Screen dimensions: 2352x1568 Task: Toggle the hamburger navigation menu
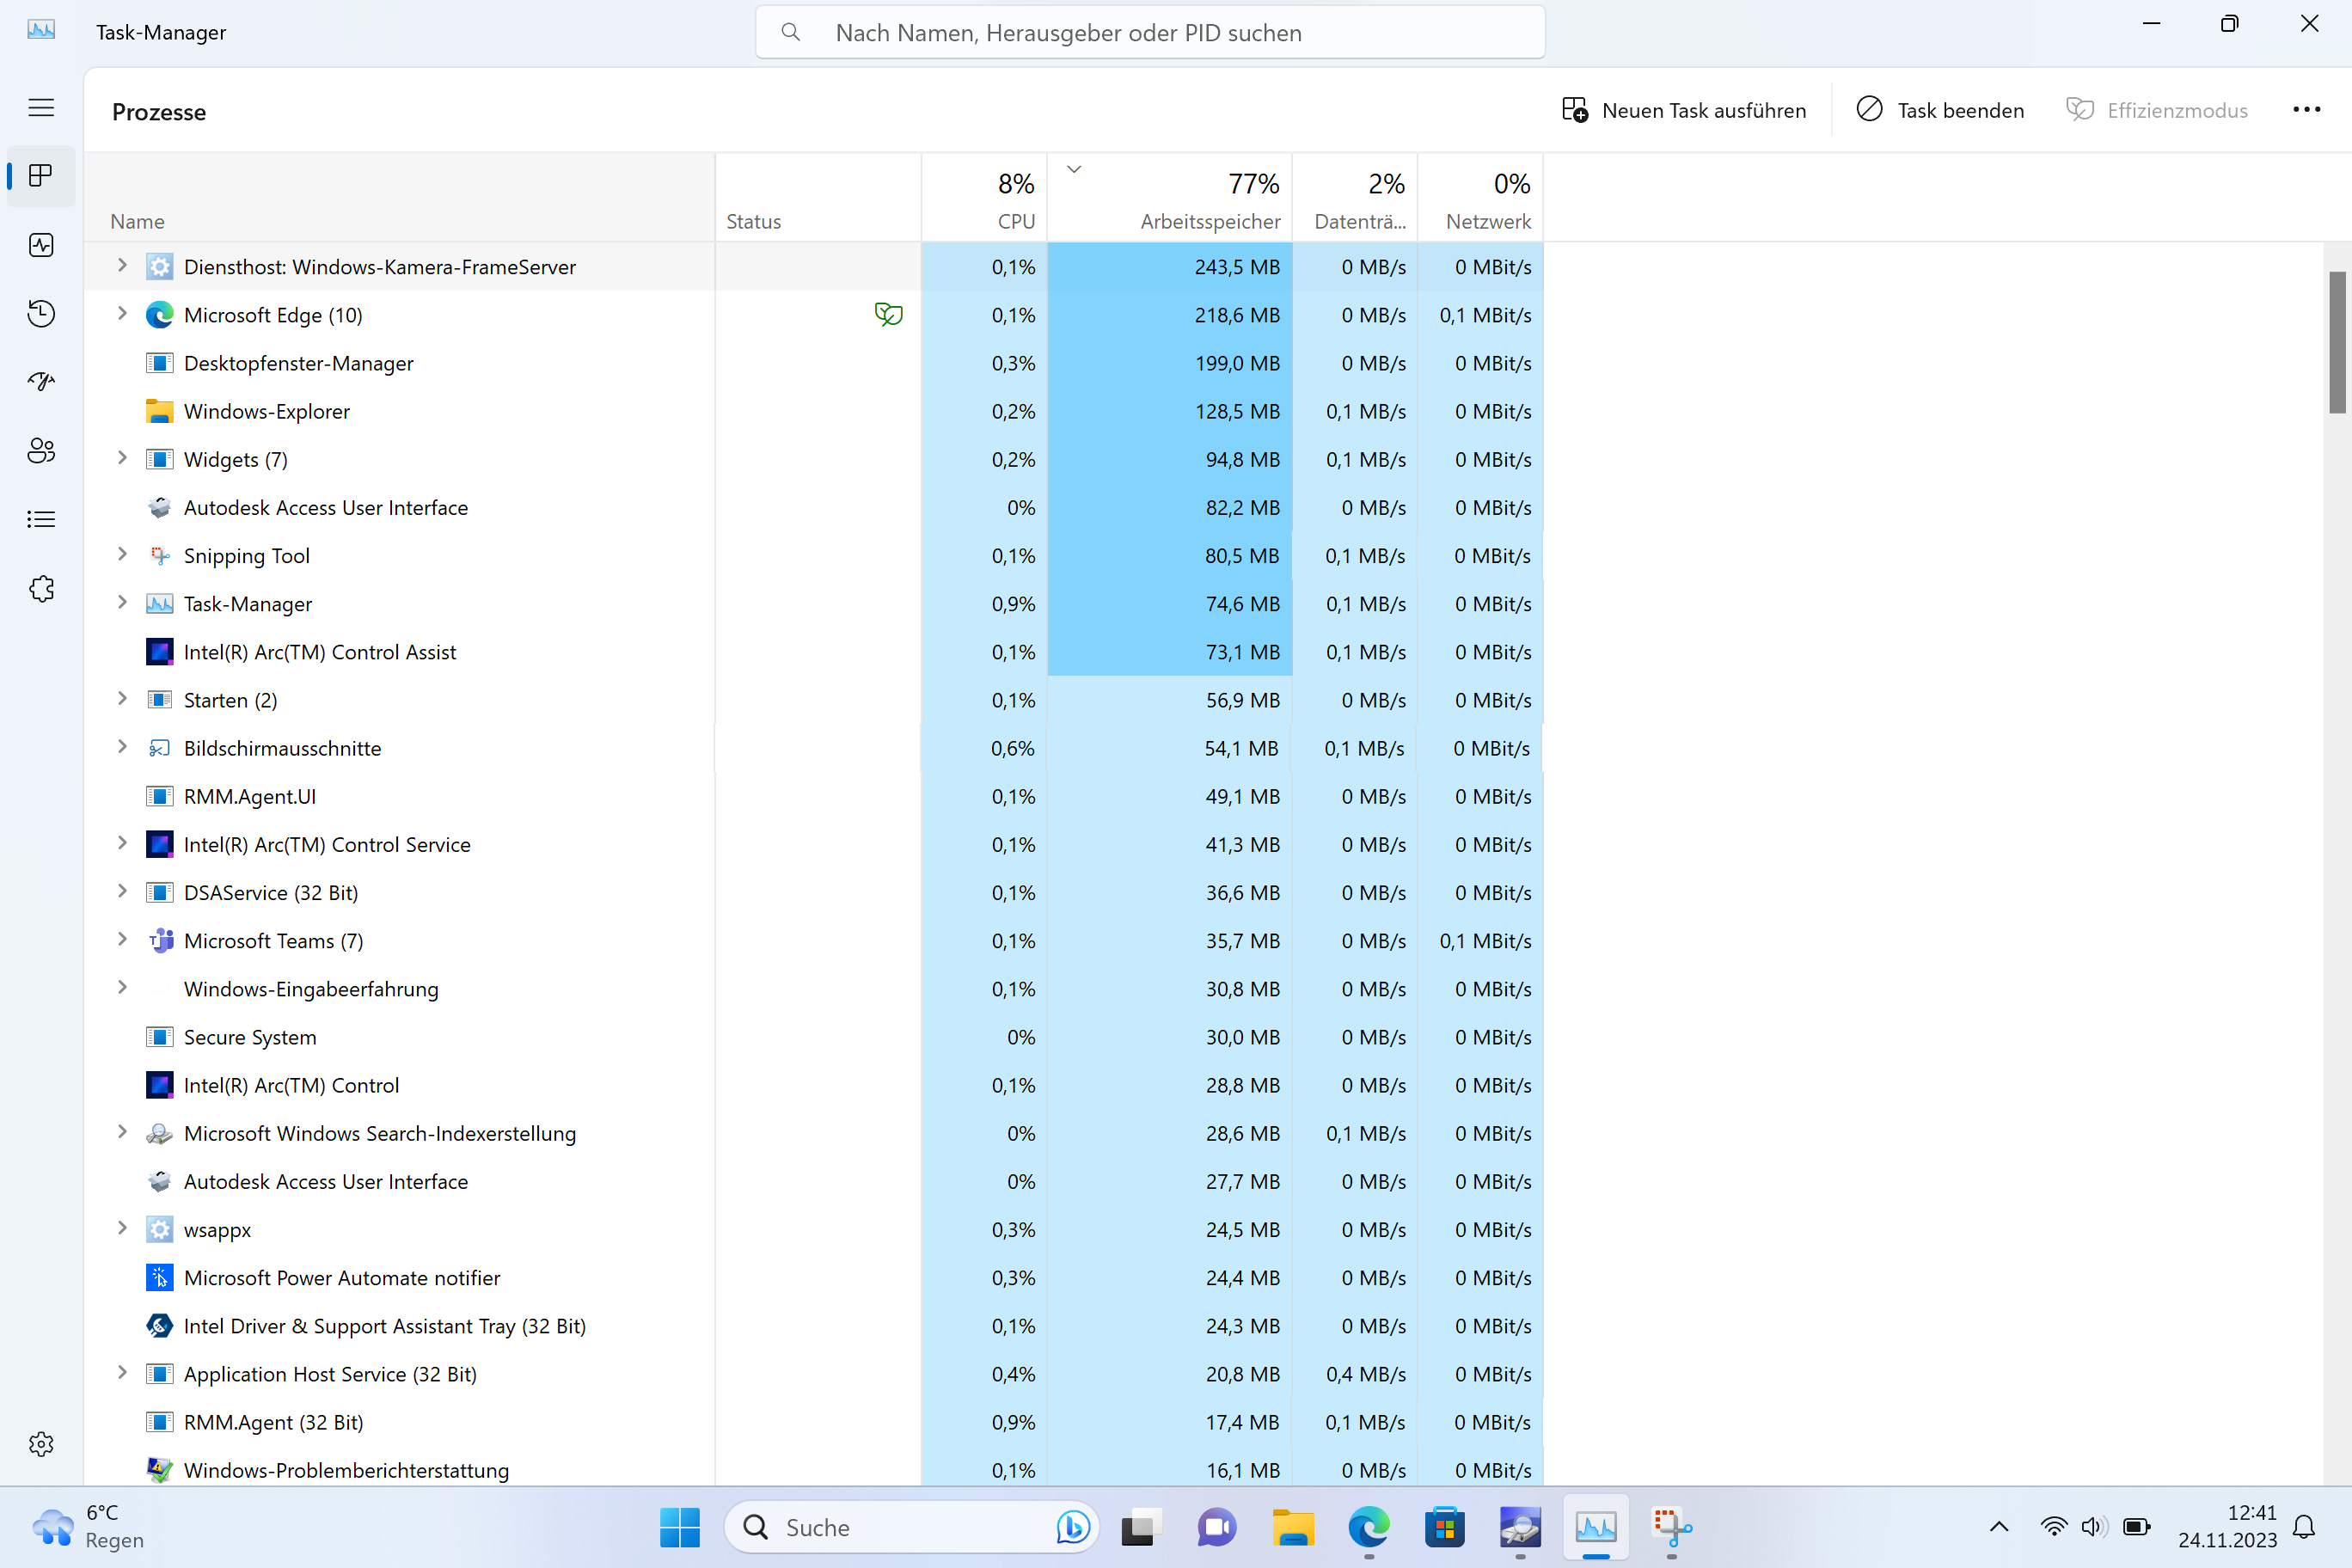point(41,108)
